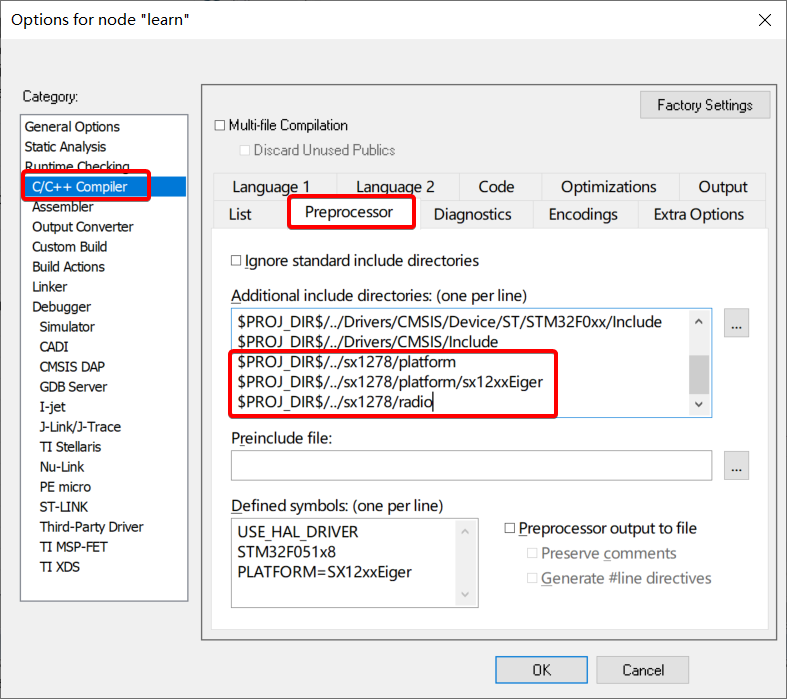The width and height of the screenshot is (787, 699).
Task: Browse for a preinclude file
Action: coord(737,465)
